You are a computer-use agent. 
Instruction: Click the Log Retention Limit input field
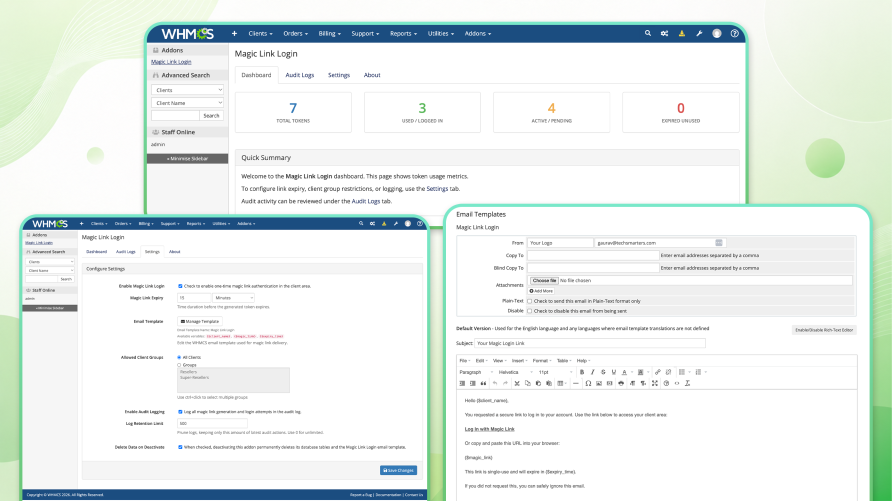(x=212, y=423)
